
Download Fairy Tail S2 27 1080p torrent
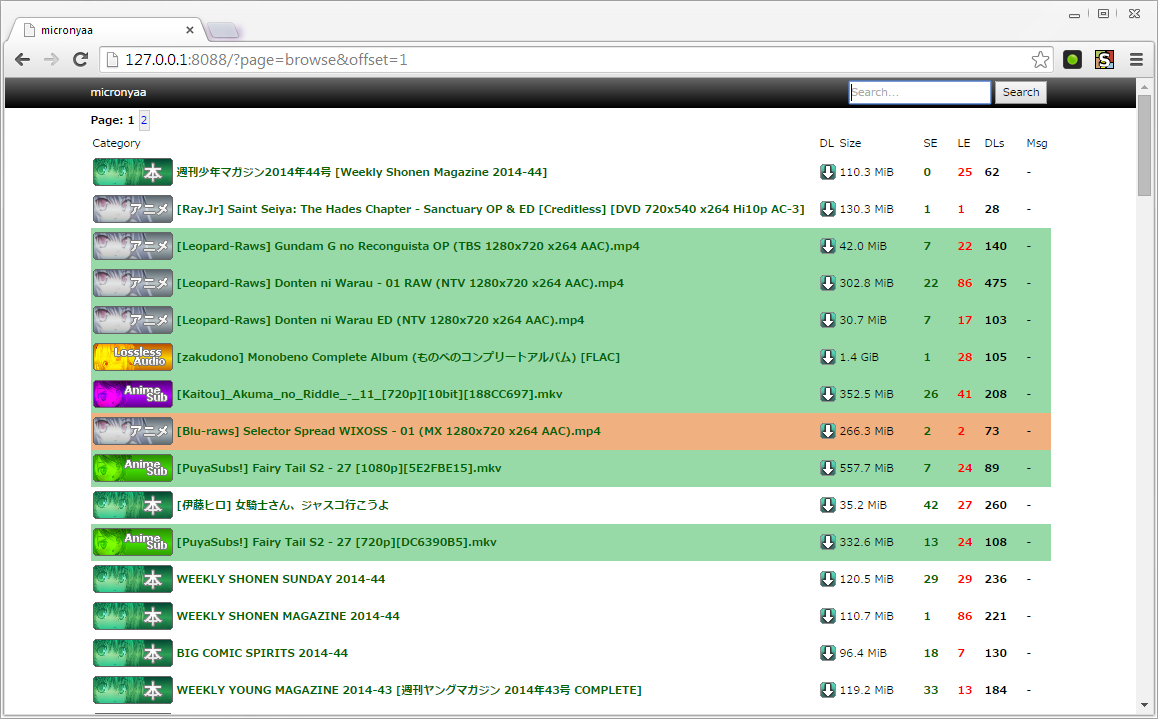(x=827, y=467)
